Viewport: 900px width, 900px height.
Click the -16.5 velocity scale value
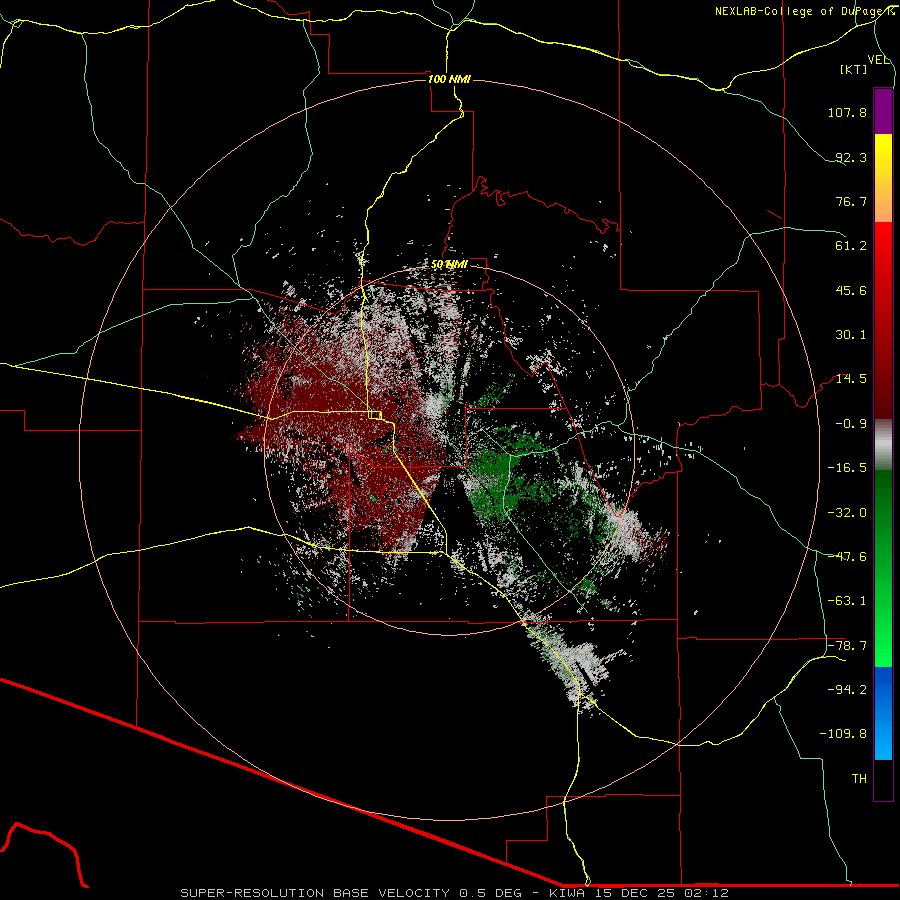(x=847, y=468)
